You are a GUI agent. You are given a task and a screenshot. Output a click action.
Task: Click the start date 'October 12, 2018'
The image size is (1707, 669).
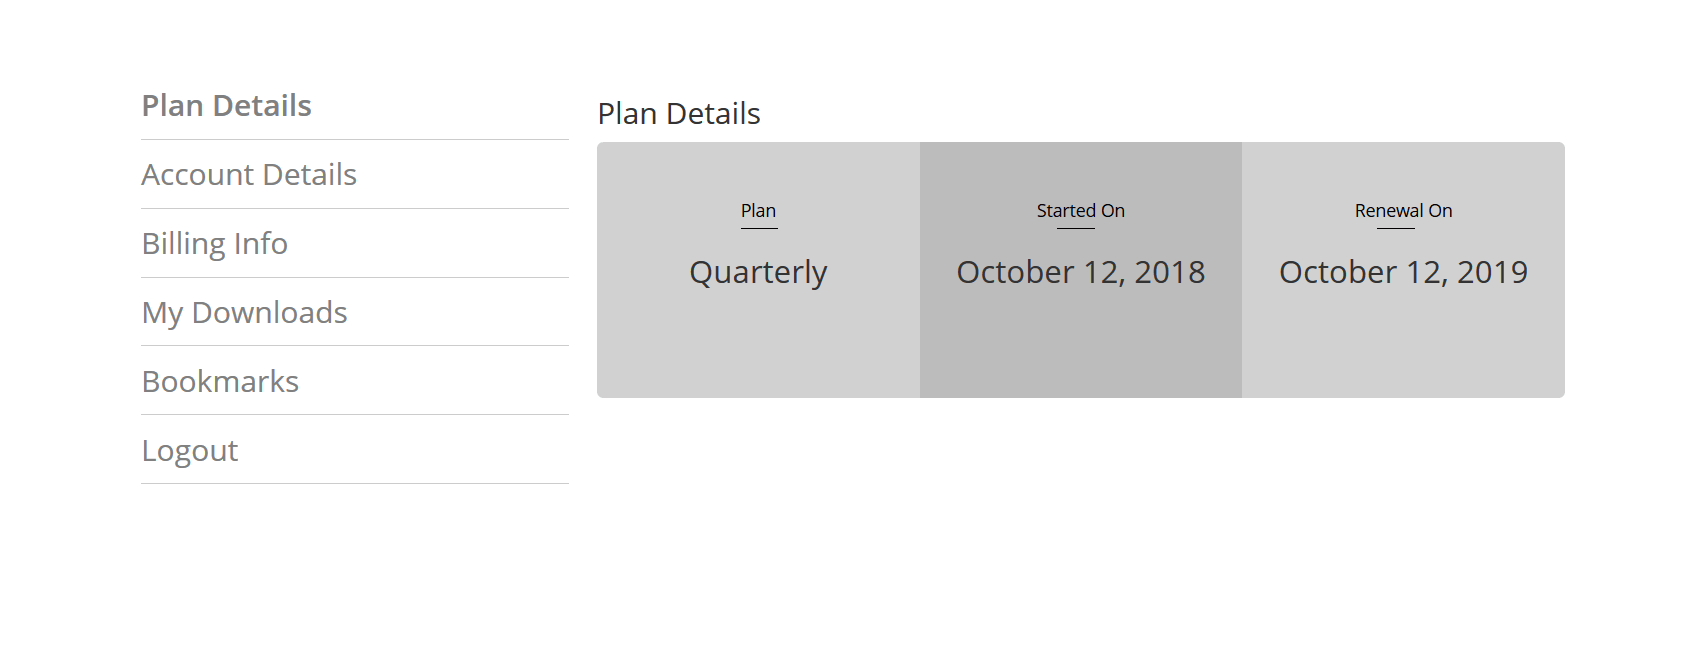pos(1080,272)
